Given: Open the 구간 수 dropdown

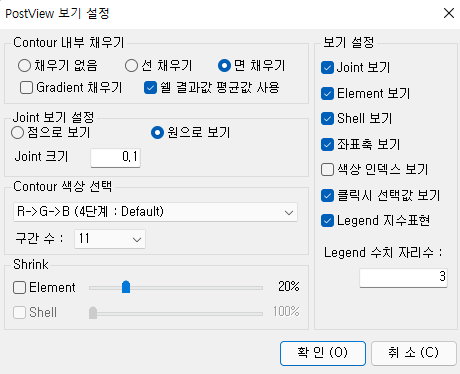Looking at the screenshot, I should 110,239.
